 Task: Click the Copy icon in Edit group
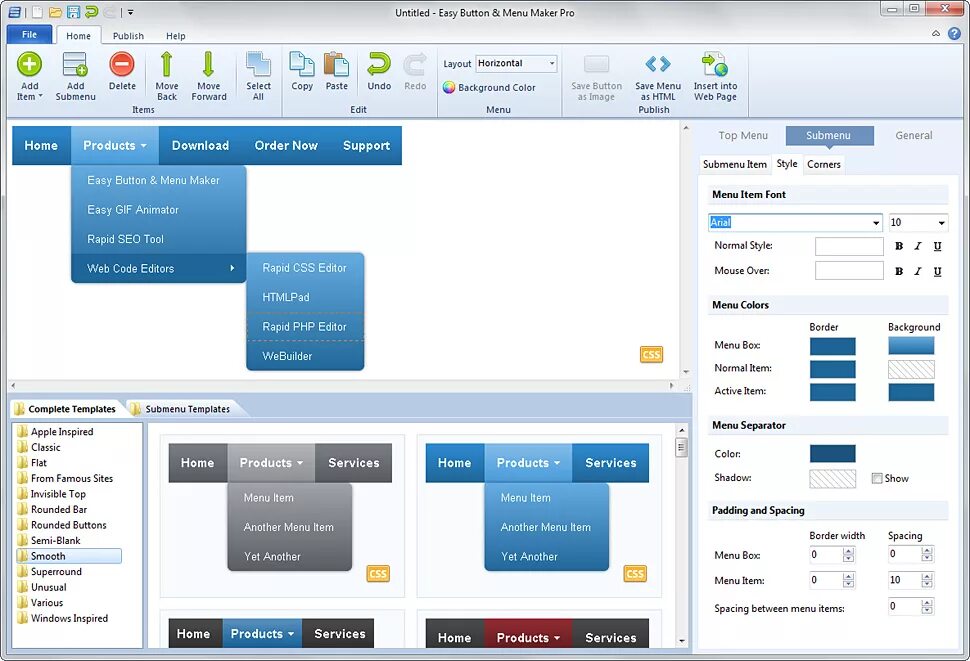[302, 64]
